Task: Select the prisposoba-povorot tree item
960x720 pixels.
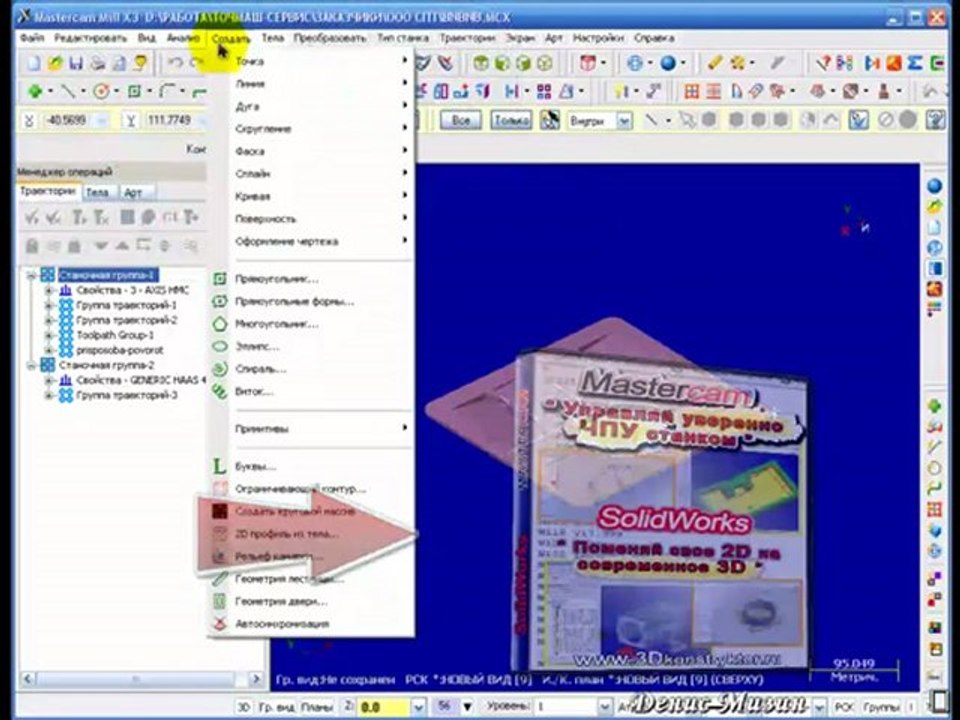Action: [x=120, y=351]
